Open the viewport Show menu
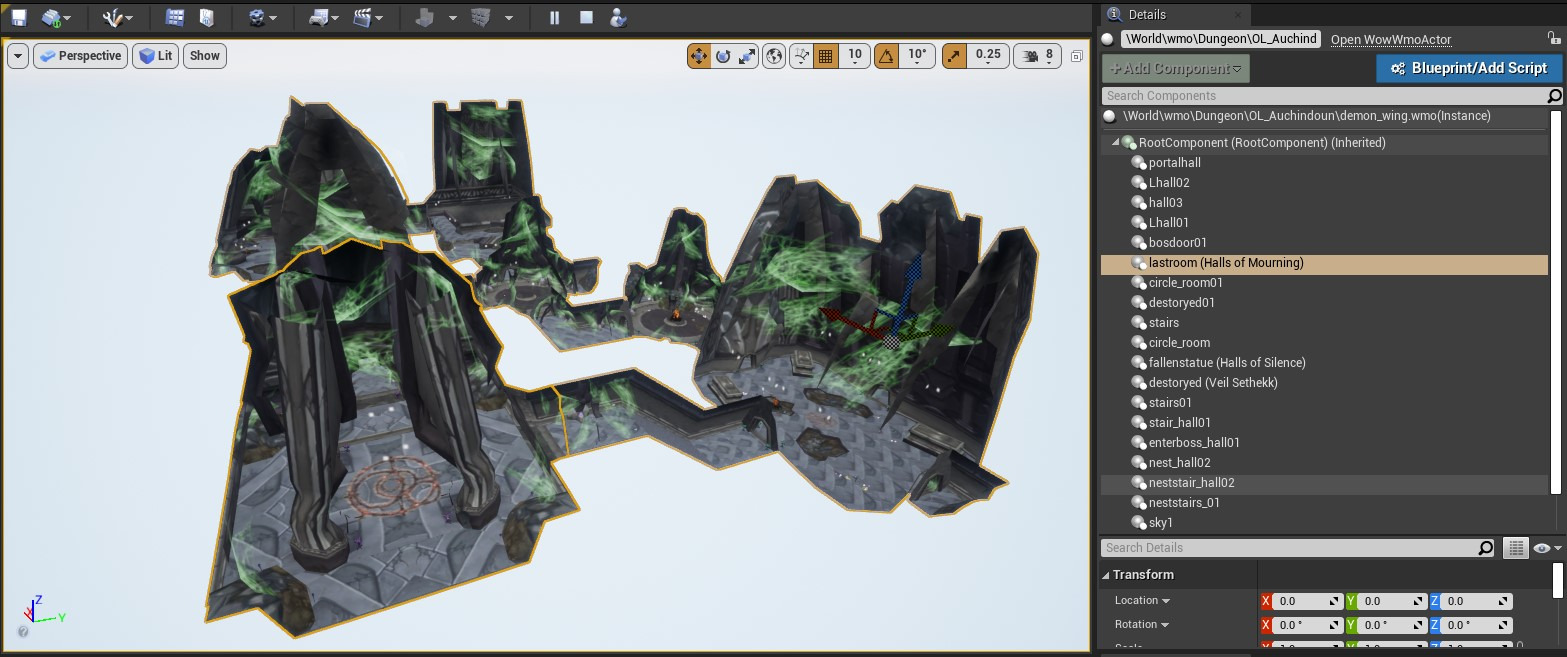The image size is (1567, 657). [205, 56]
